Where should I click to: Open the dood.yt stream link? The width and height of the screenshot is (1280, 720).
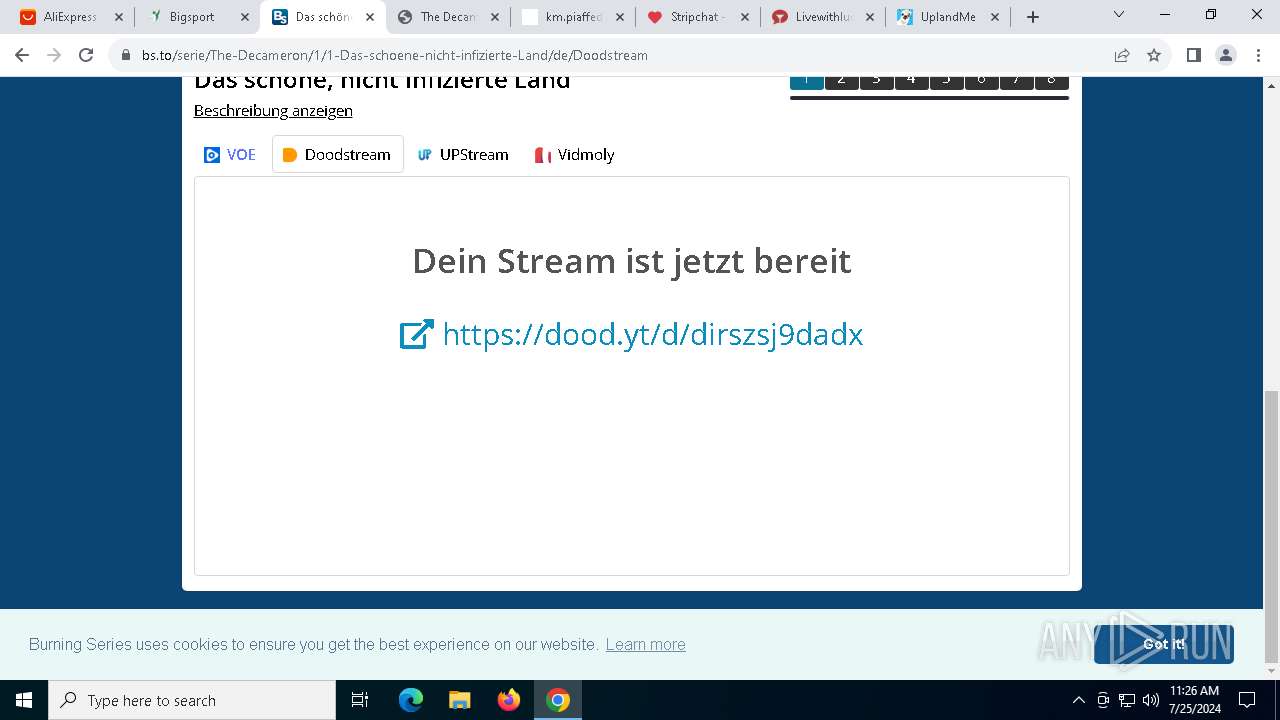click(652, 334)
